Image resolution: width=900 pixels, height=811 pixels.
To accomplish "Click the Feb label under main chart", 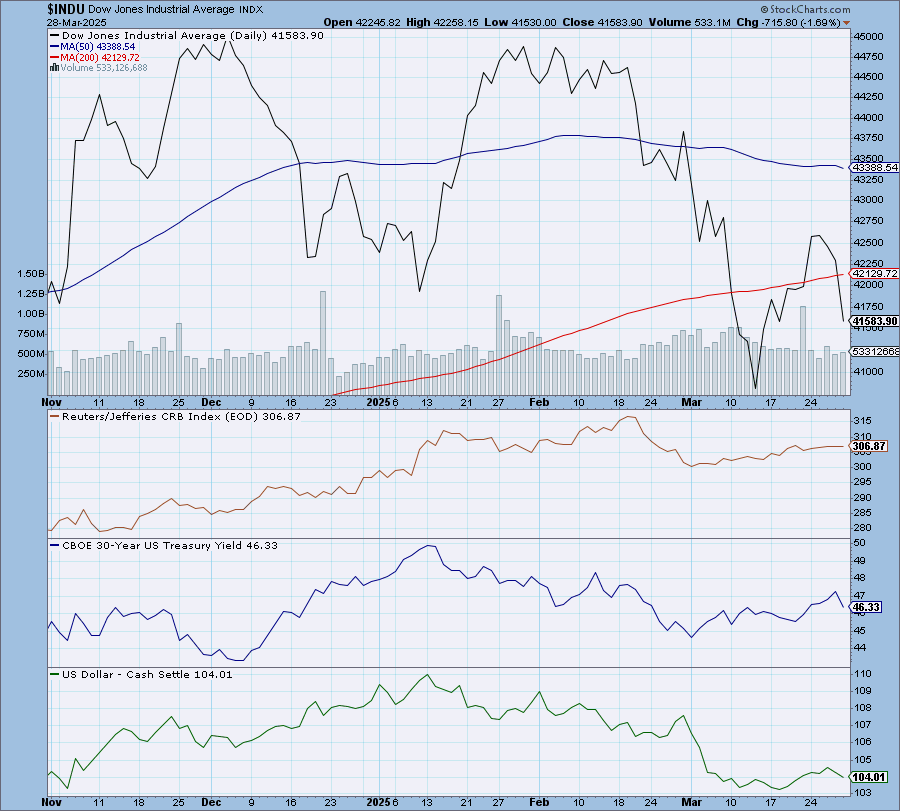I will tap(539, 402).
